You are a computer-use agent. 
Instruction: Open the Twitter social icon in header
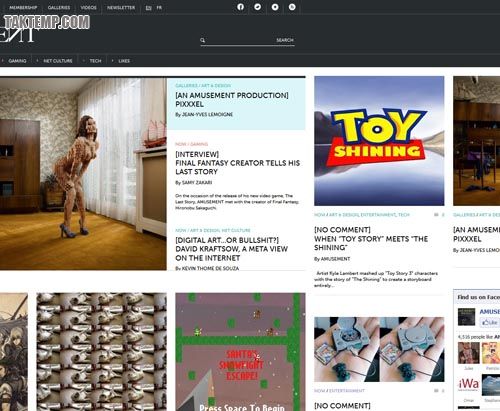(258, 7)
